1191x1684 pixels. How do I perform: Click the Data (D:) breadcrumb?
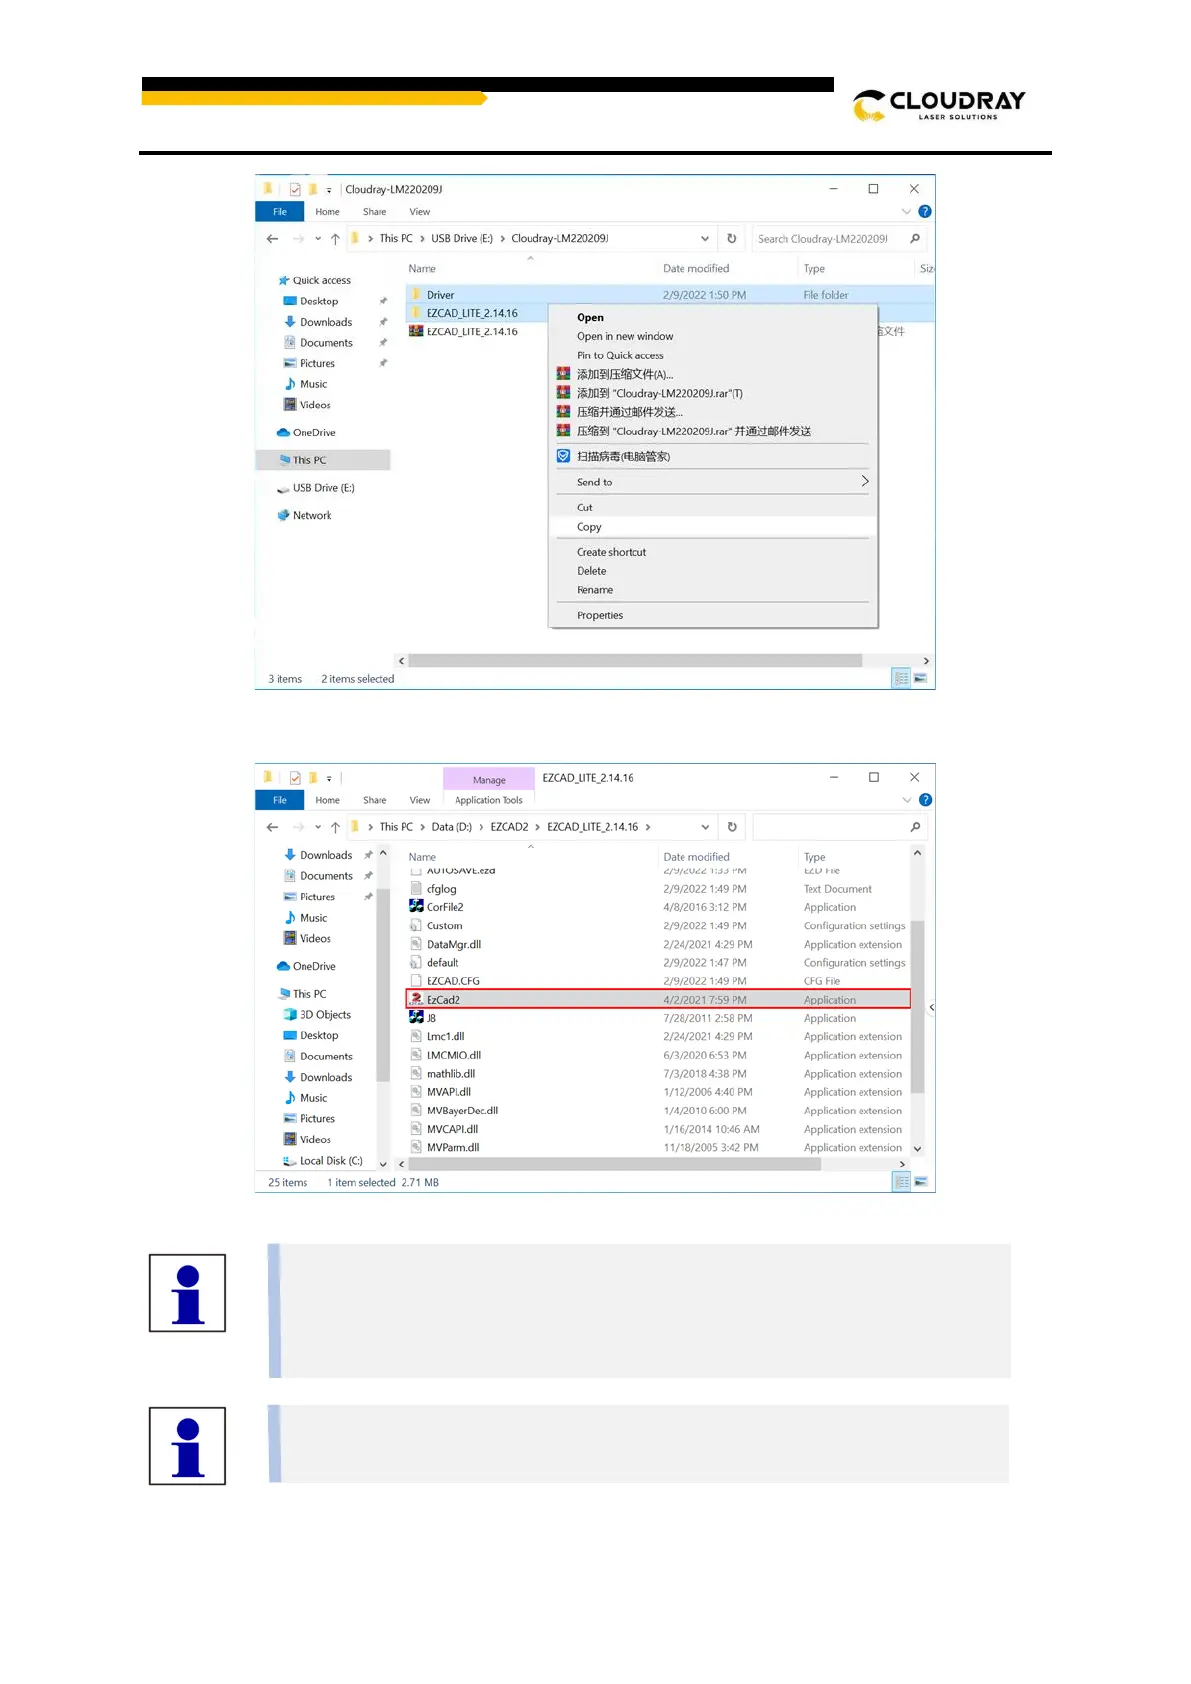[x=451, y=827]
